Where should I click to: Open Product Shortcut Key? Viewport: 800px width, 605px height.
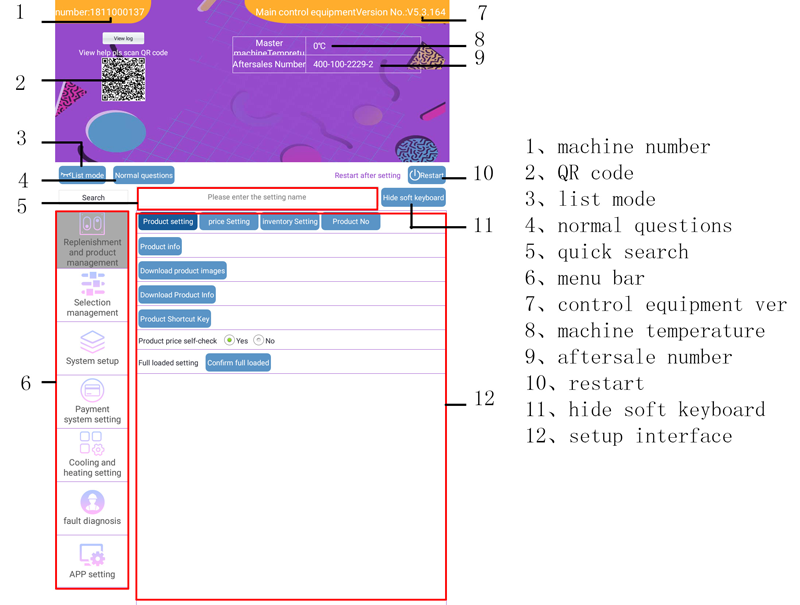pyautogui.click(x=174, y=319)
